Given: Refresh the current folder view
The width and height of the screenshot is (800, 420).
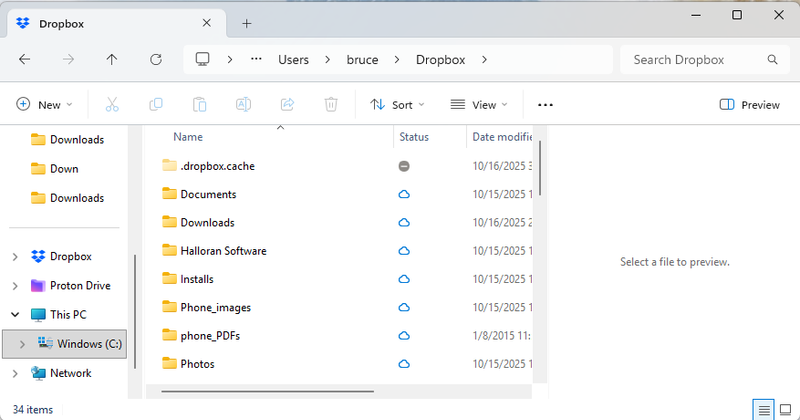Looking at the screenshot, I should (156, 60).
